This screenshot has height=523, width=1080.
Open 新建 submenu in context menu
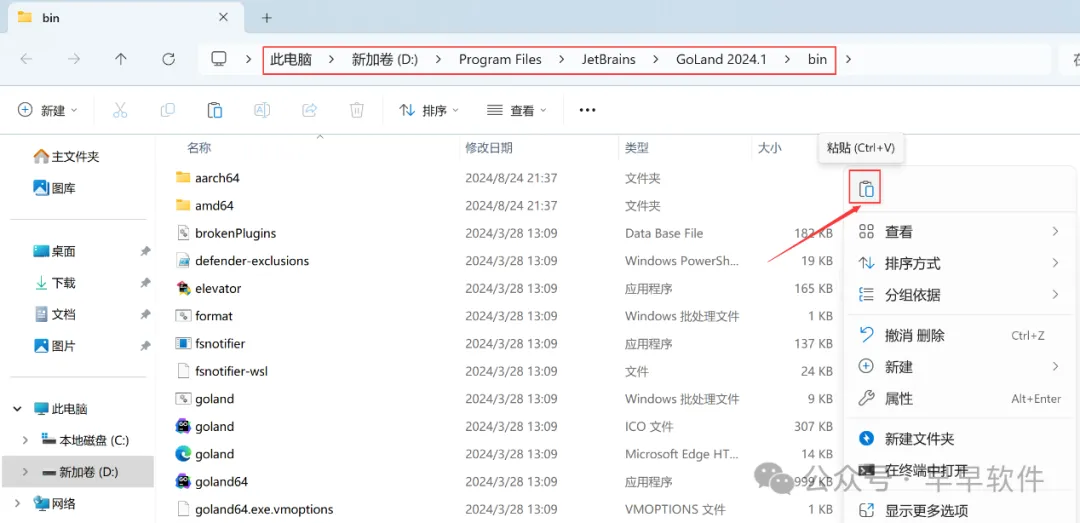960,367
